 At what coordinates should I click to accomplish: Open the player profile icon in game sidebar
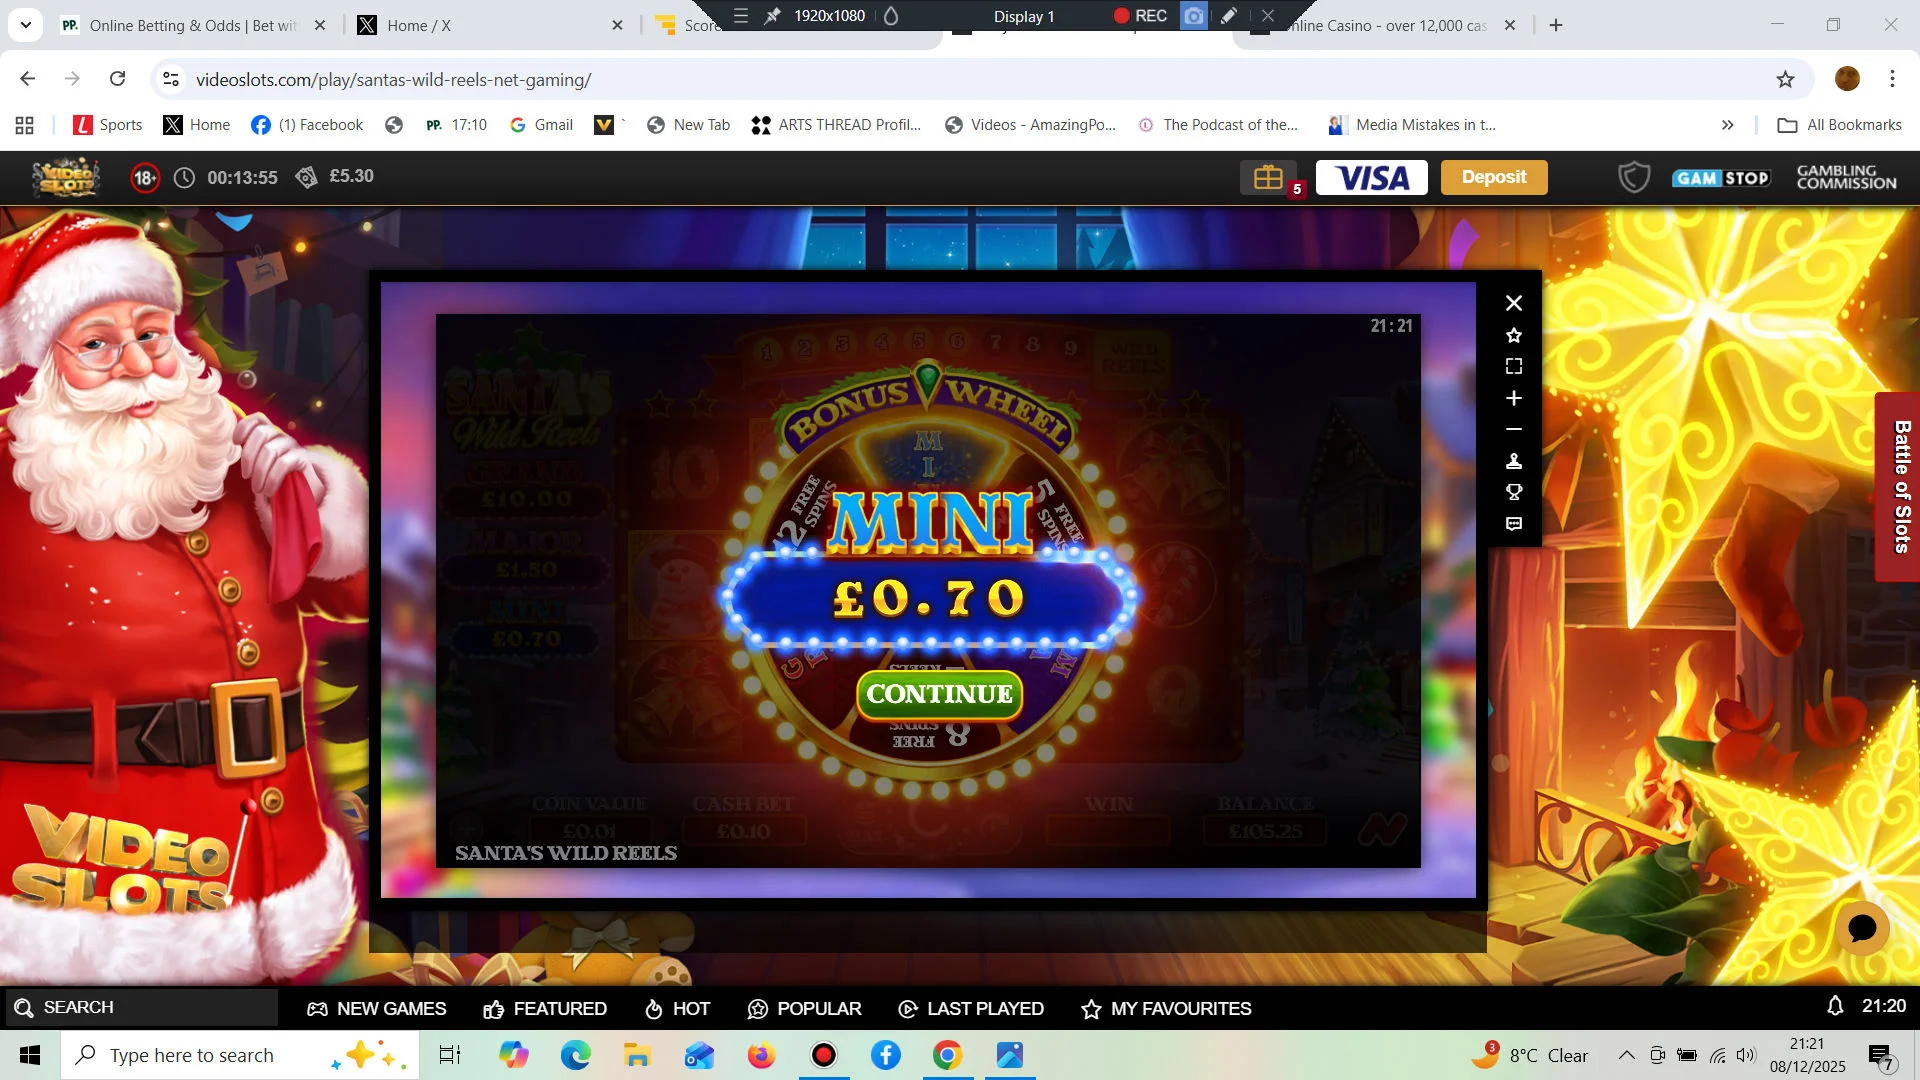point(1514,461)
